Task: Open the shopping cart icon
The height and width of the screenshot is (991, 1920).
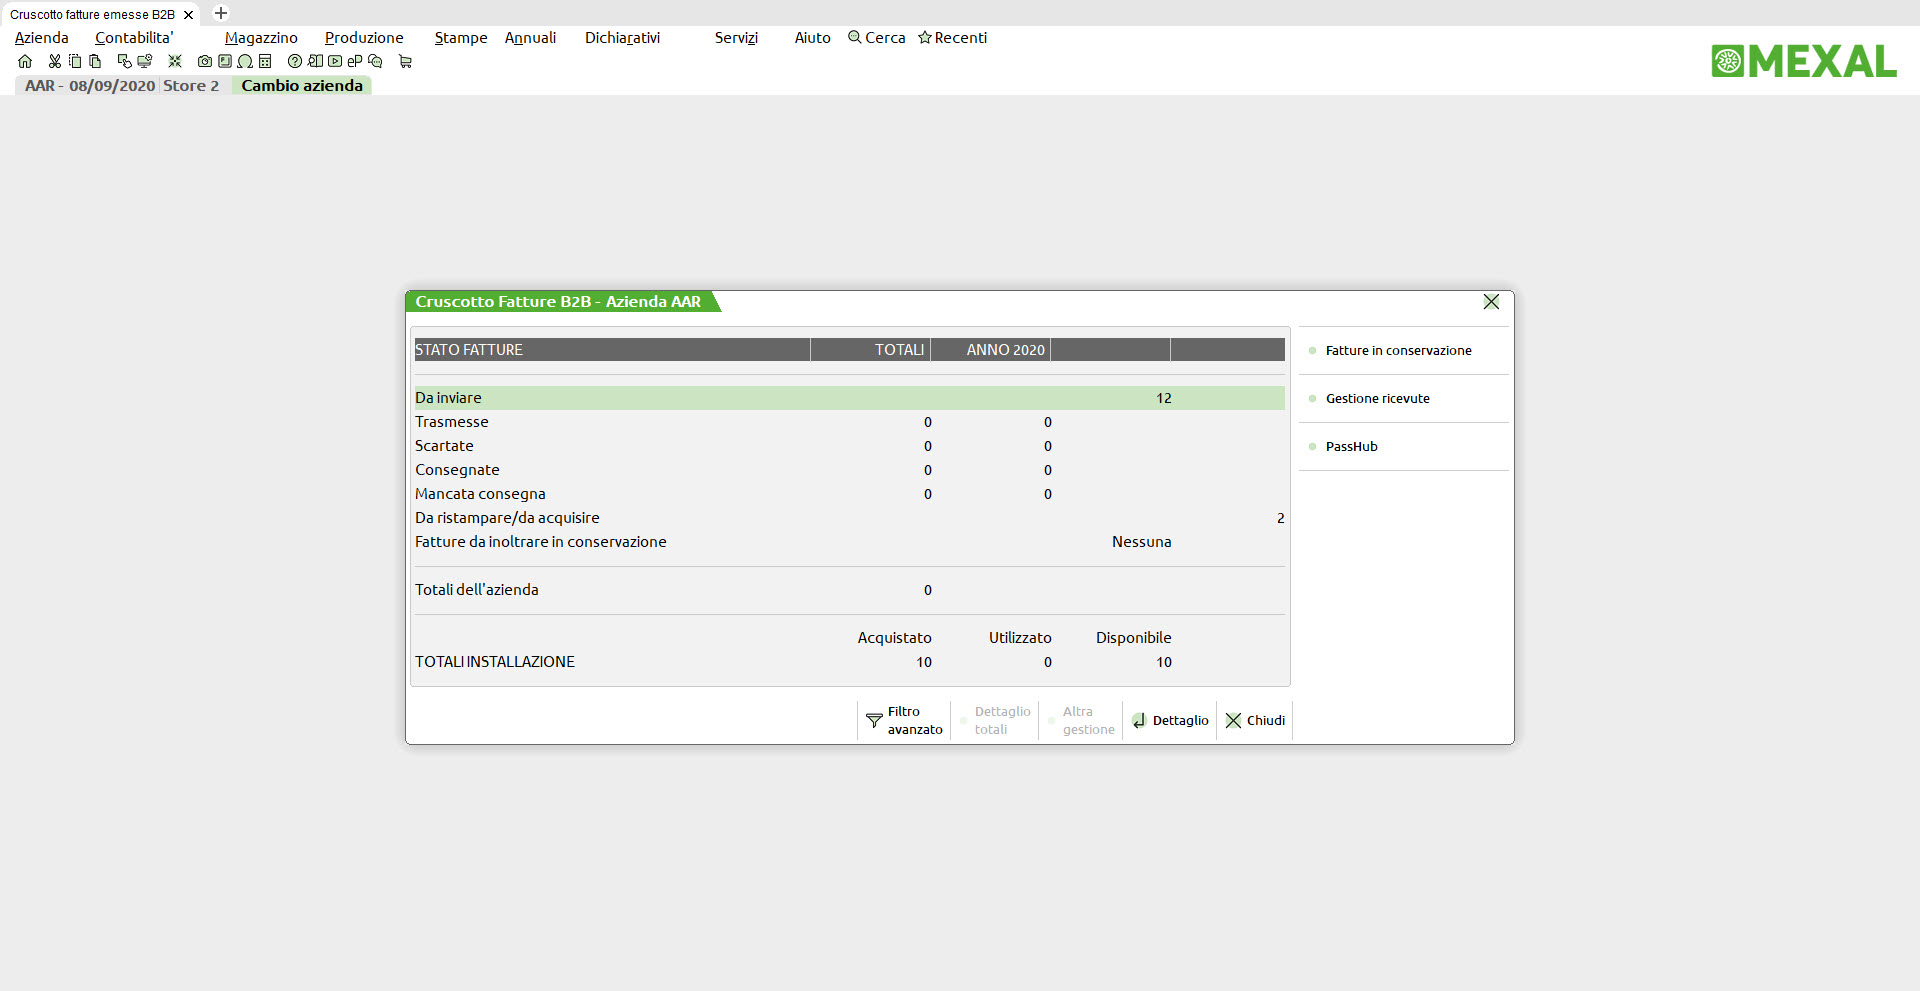Action: click(x=405, y=62)
